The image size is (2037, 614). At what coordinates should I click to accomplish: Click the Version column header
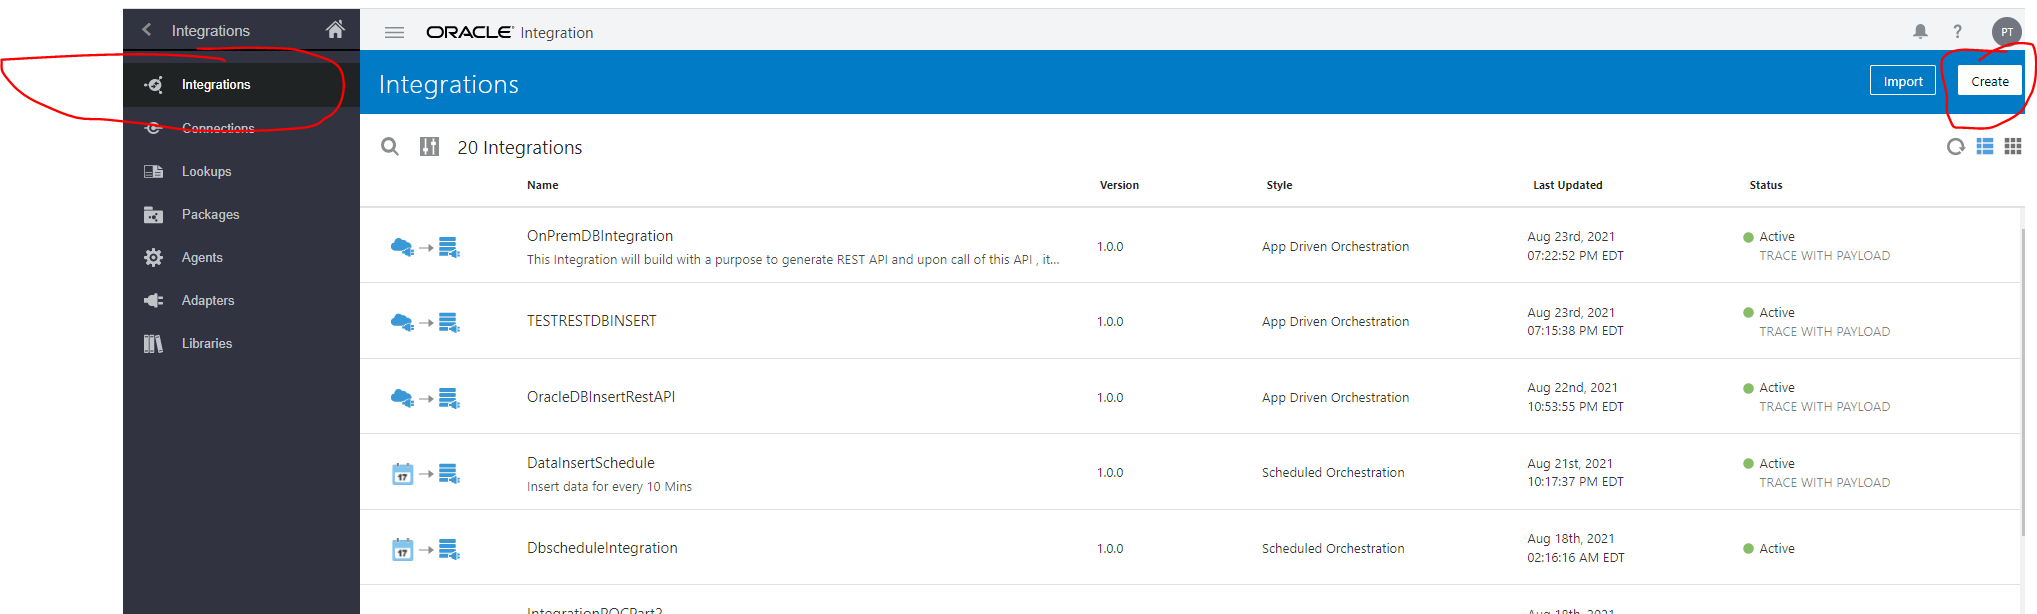tap(1119, 185)
